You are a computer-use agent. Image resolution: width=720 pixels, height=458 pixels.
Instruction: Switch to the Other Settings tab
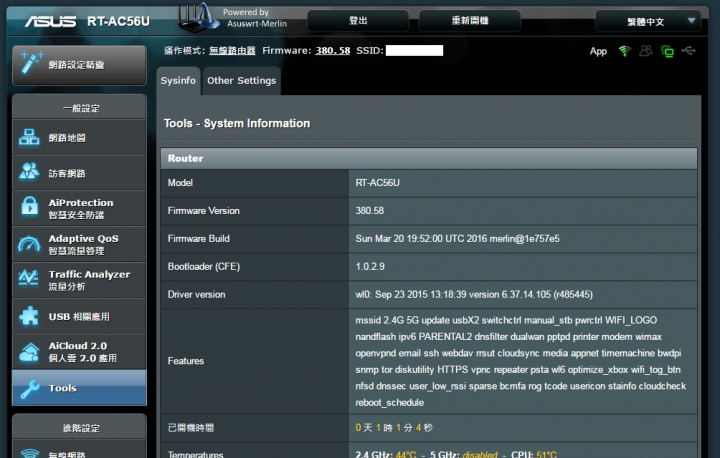point(242,81)
